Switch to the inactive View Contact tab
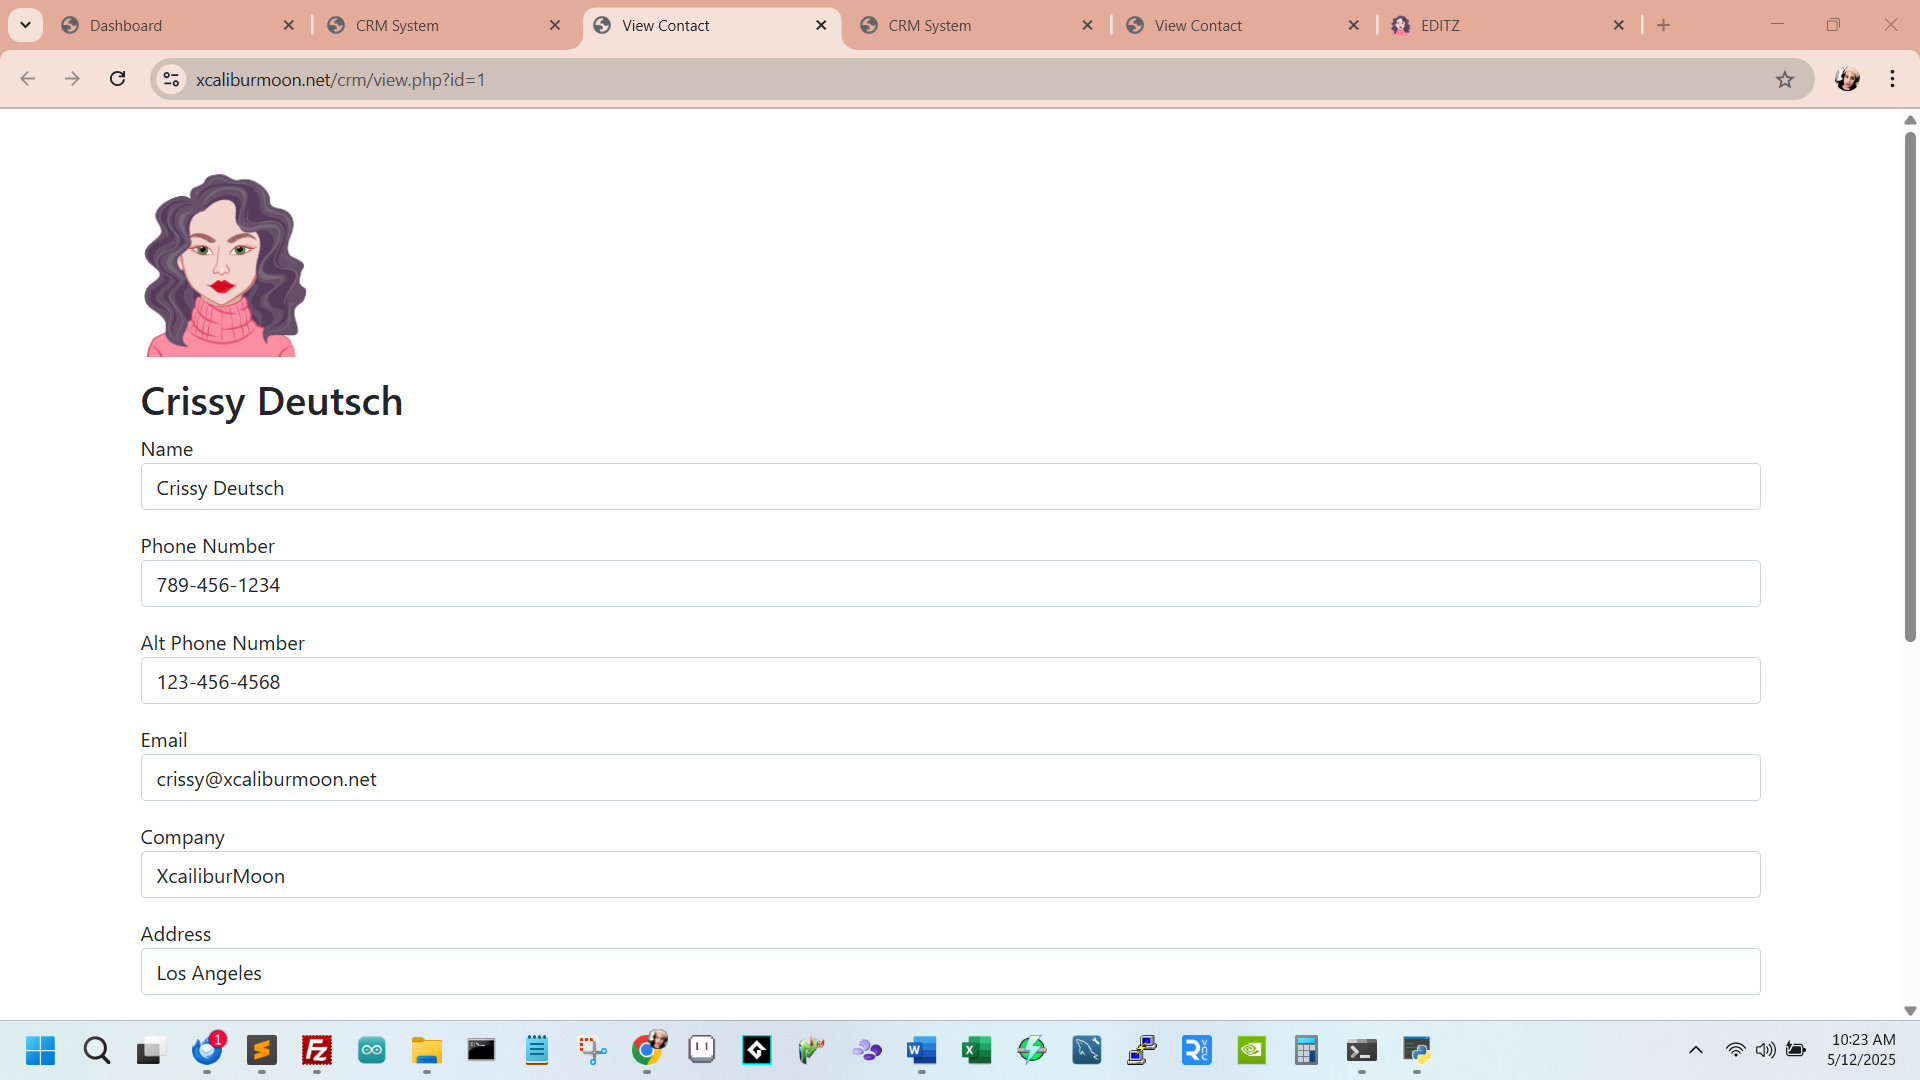 click(x=1243, y=26)
